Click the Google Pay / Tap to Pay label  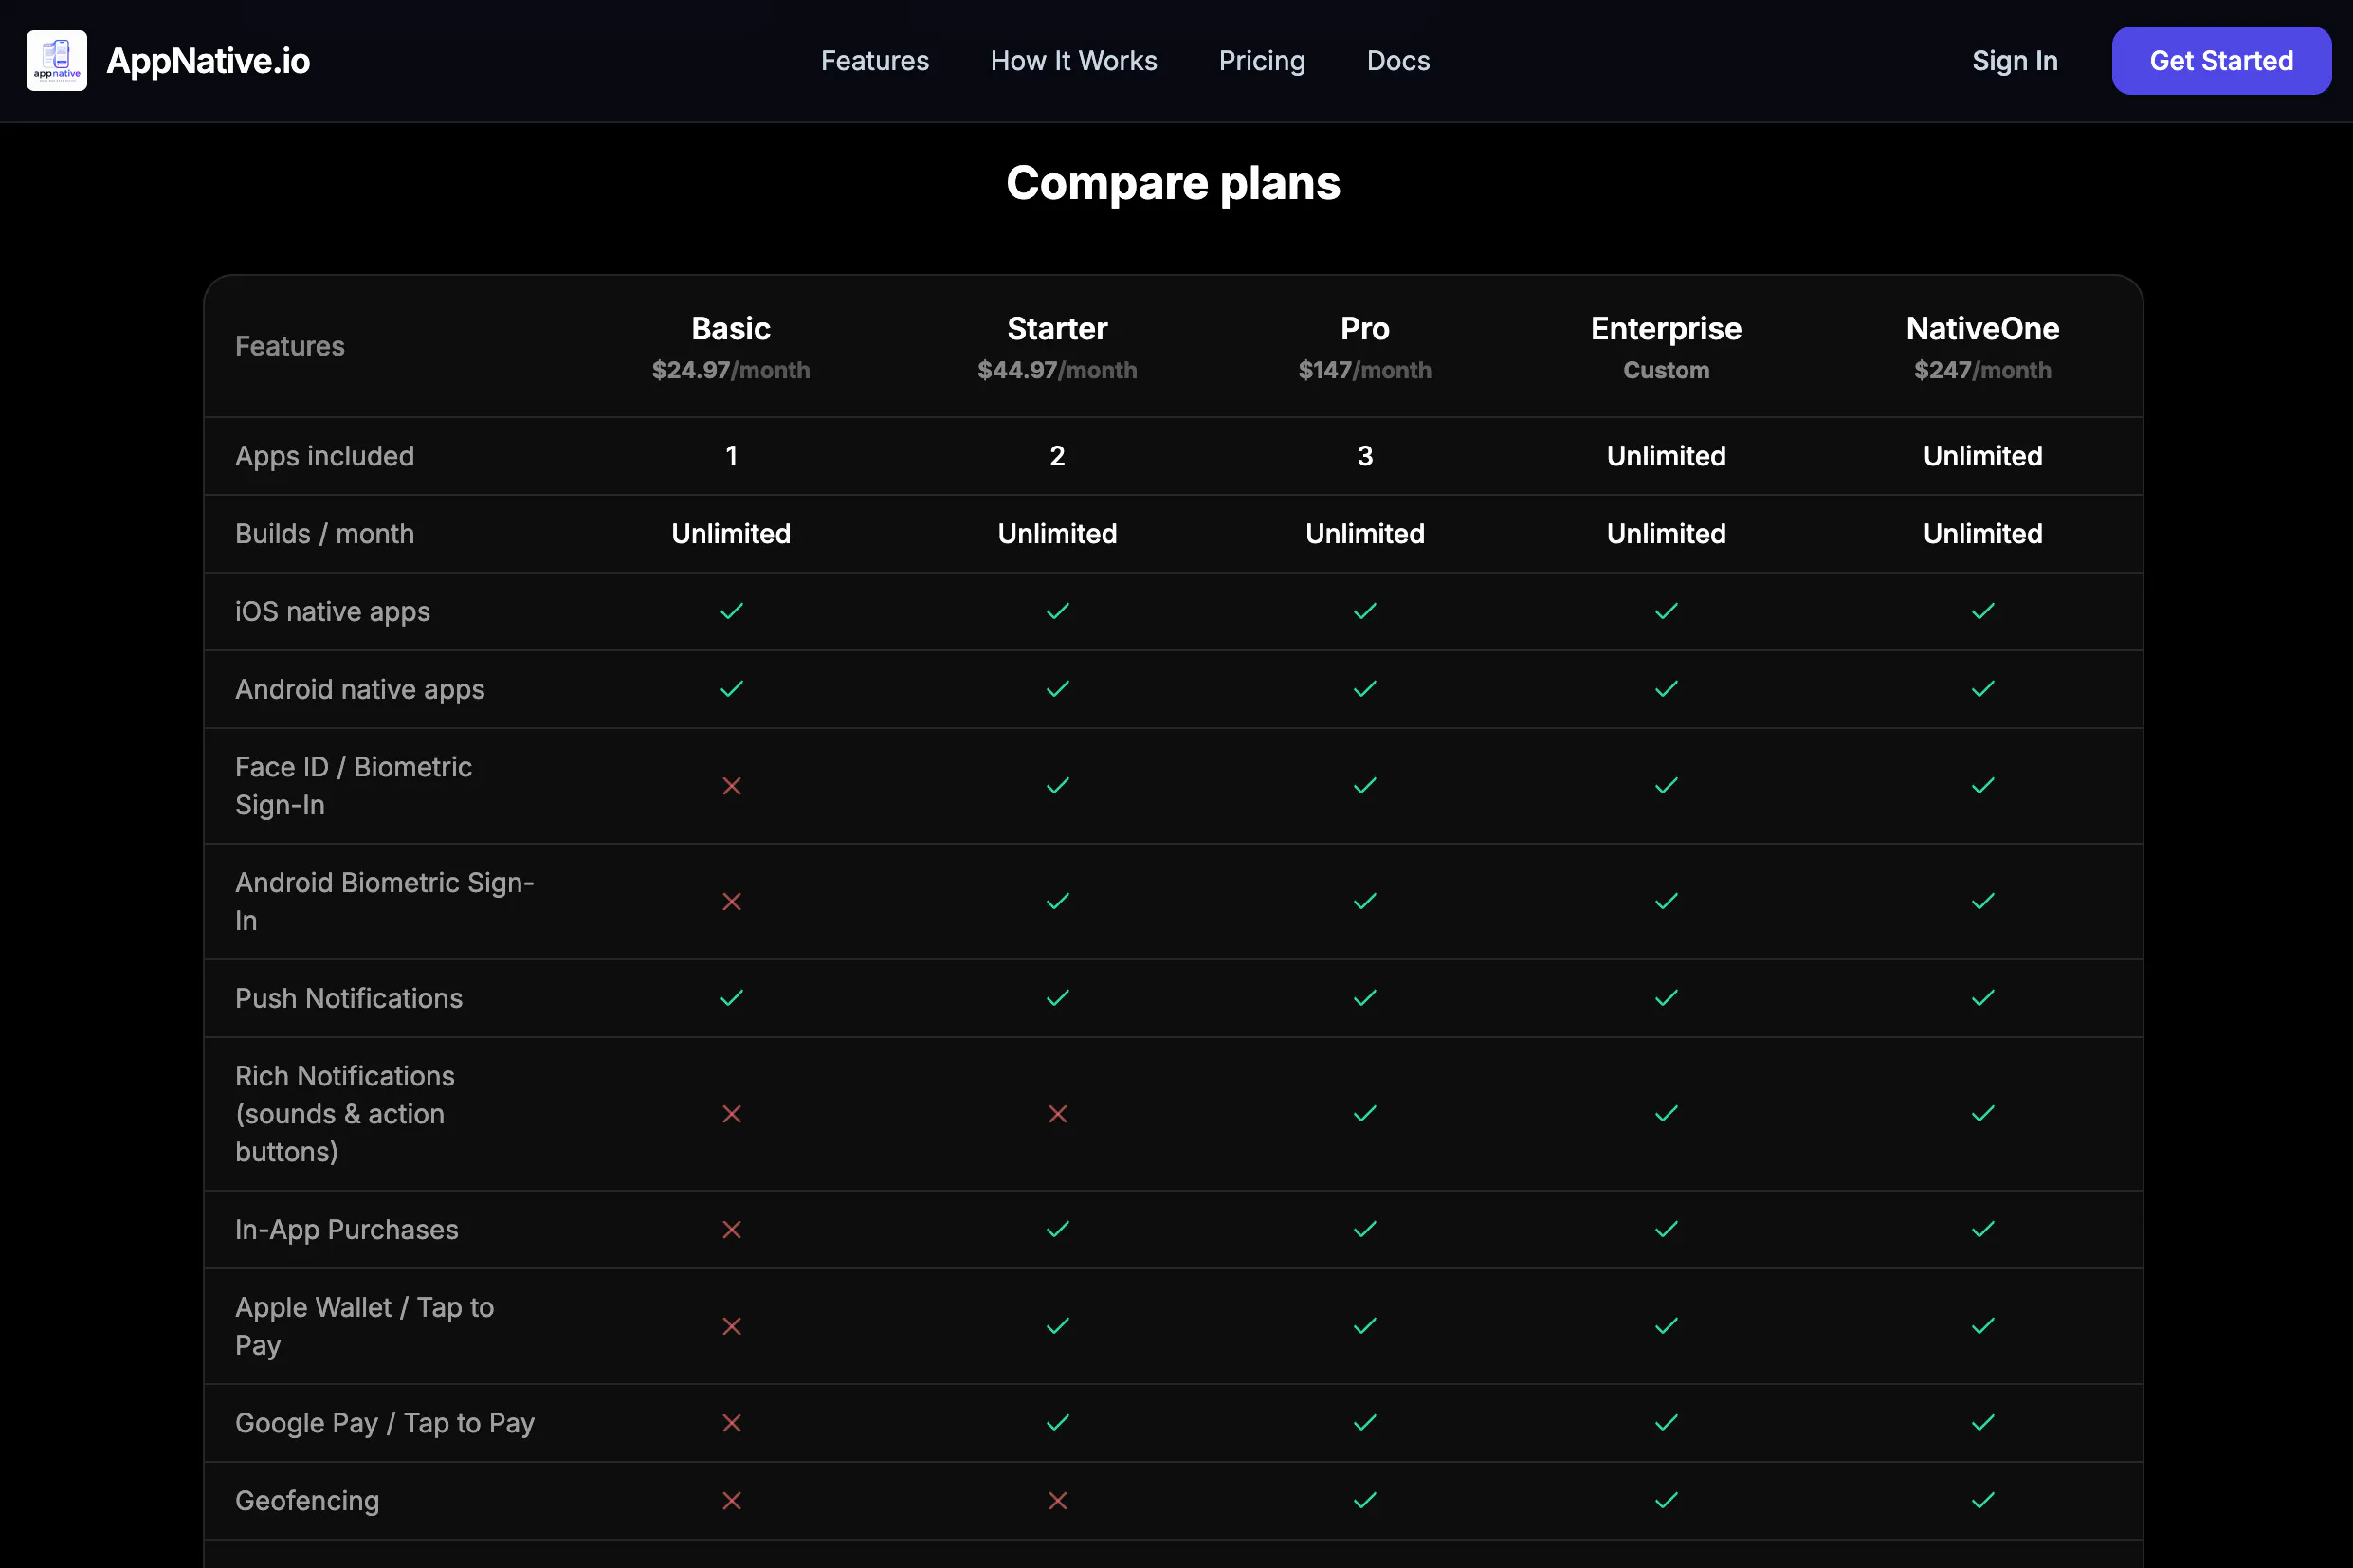tap(384, 1424)
